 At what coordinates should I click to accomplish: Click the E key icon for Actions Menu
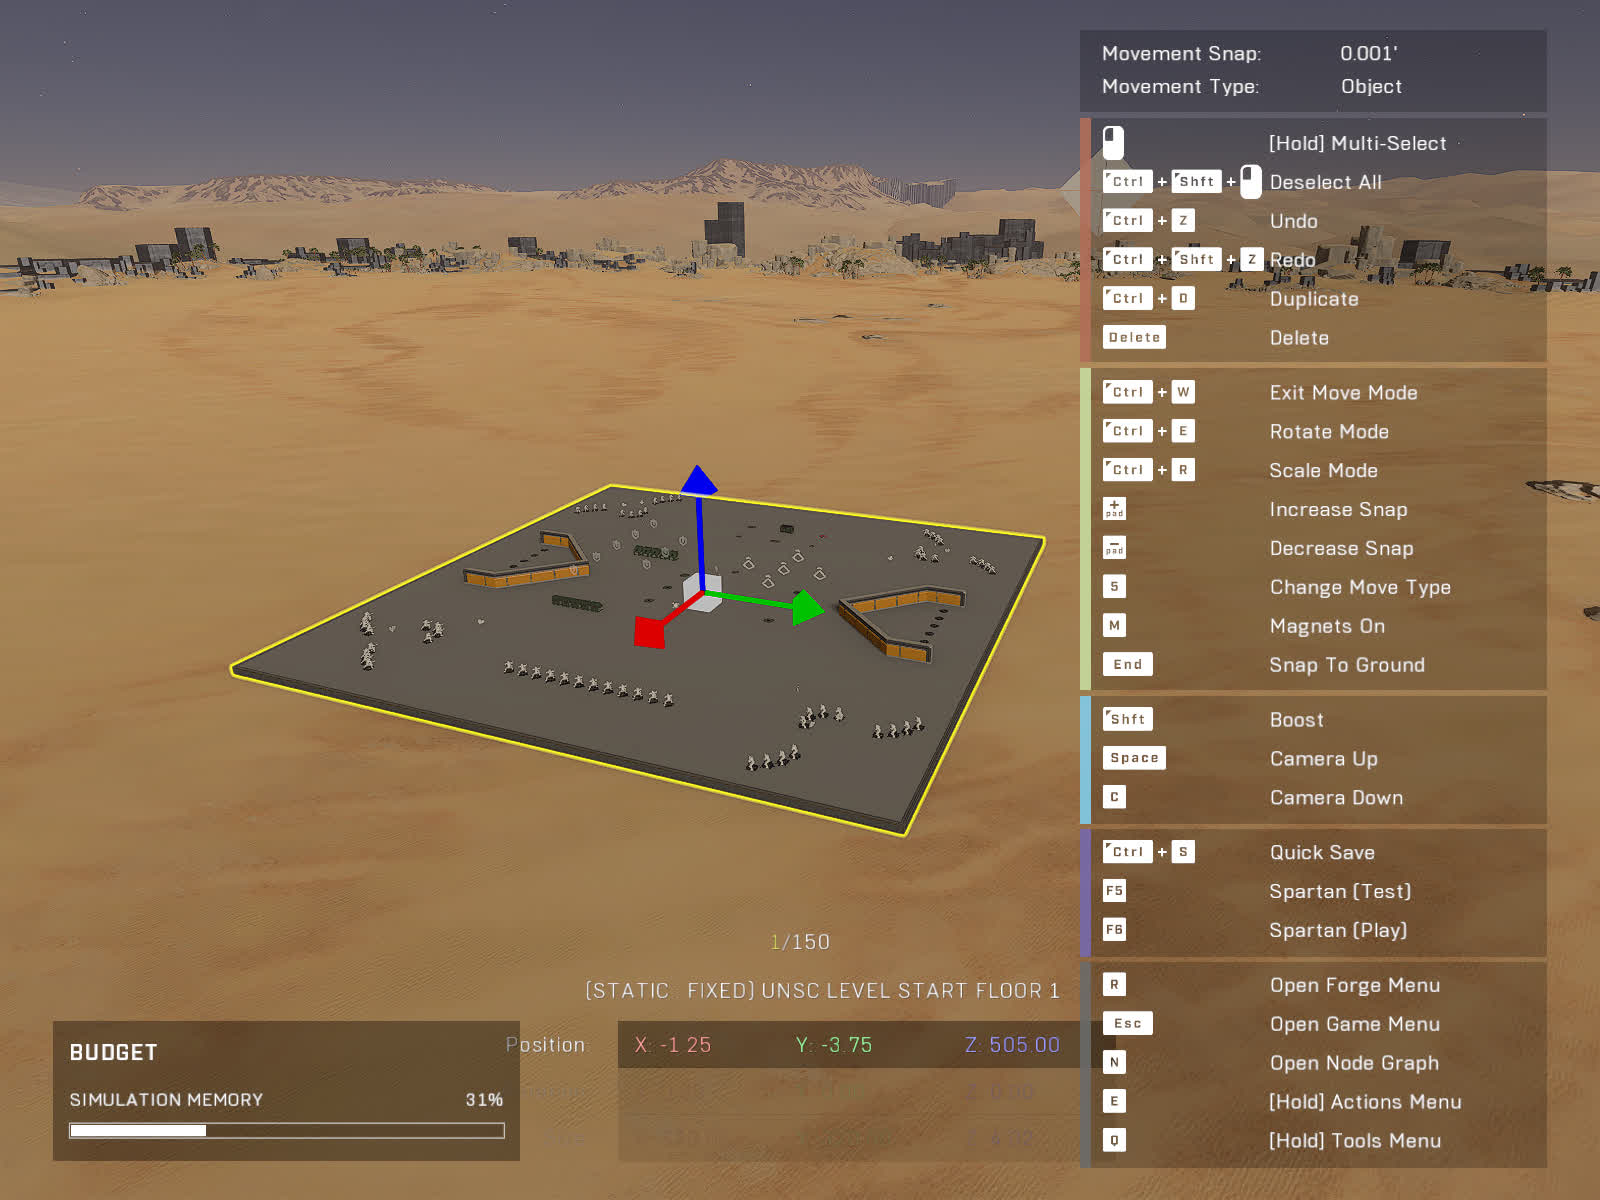pyautogui.click(x=1114, y=1101)
